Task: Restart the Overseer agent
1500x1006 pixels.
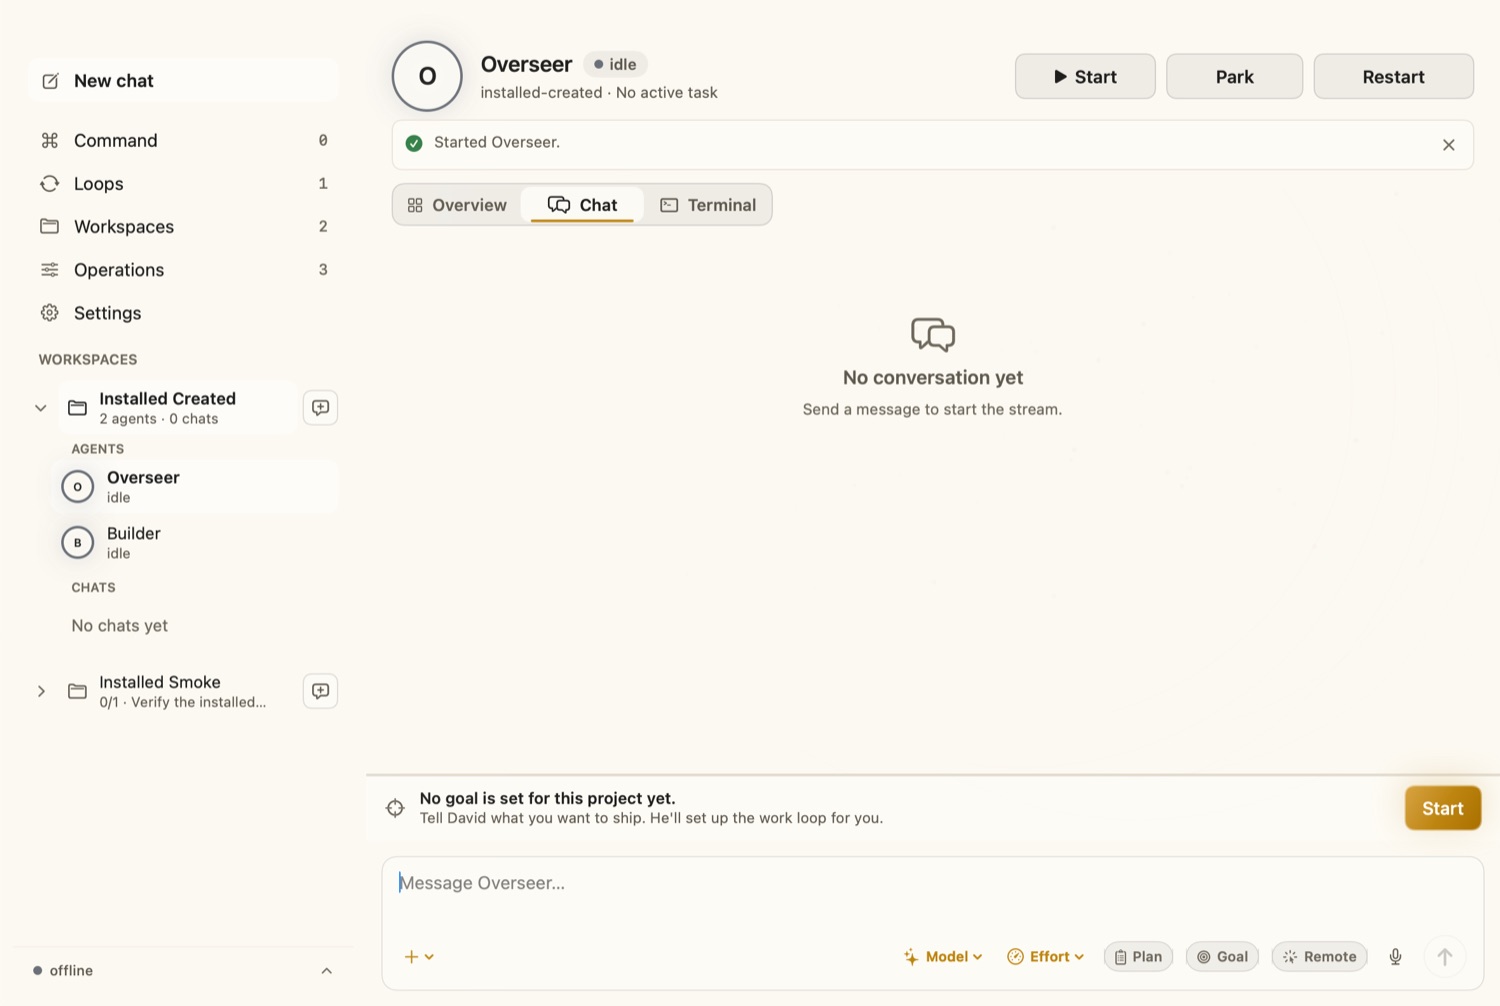Action: tap(1393, 77)
